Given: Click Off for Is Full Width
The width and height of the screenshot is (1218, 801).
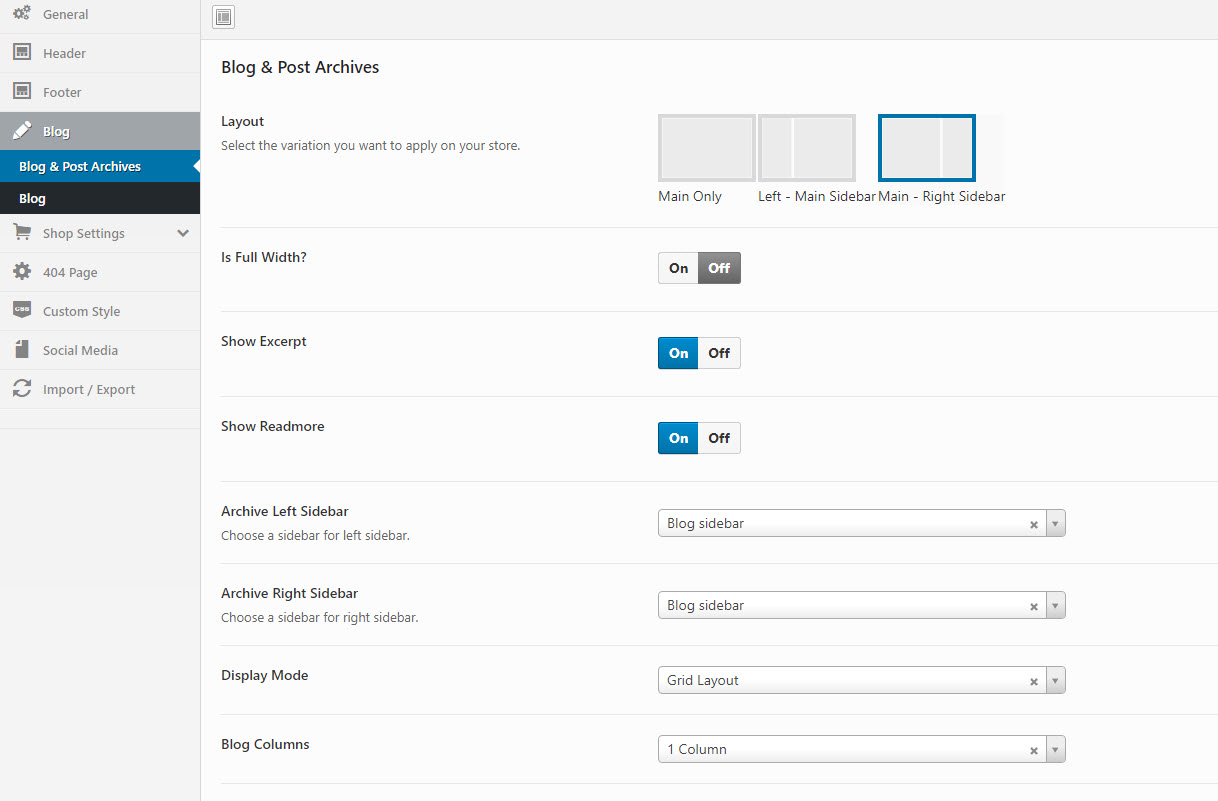Looking at the screenshot, I should click(719, 268).
